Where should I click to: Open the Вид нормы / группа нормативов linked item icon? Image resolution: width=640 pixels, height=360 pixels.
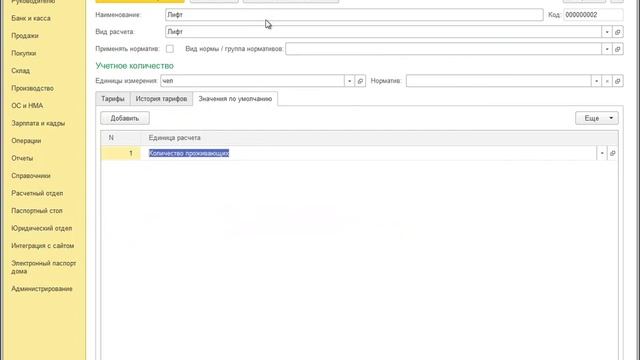[x=618, y=49]
